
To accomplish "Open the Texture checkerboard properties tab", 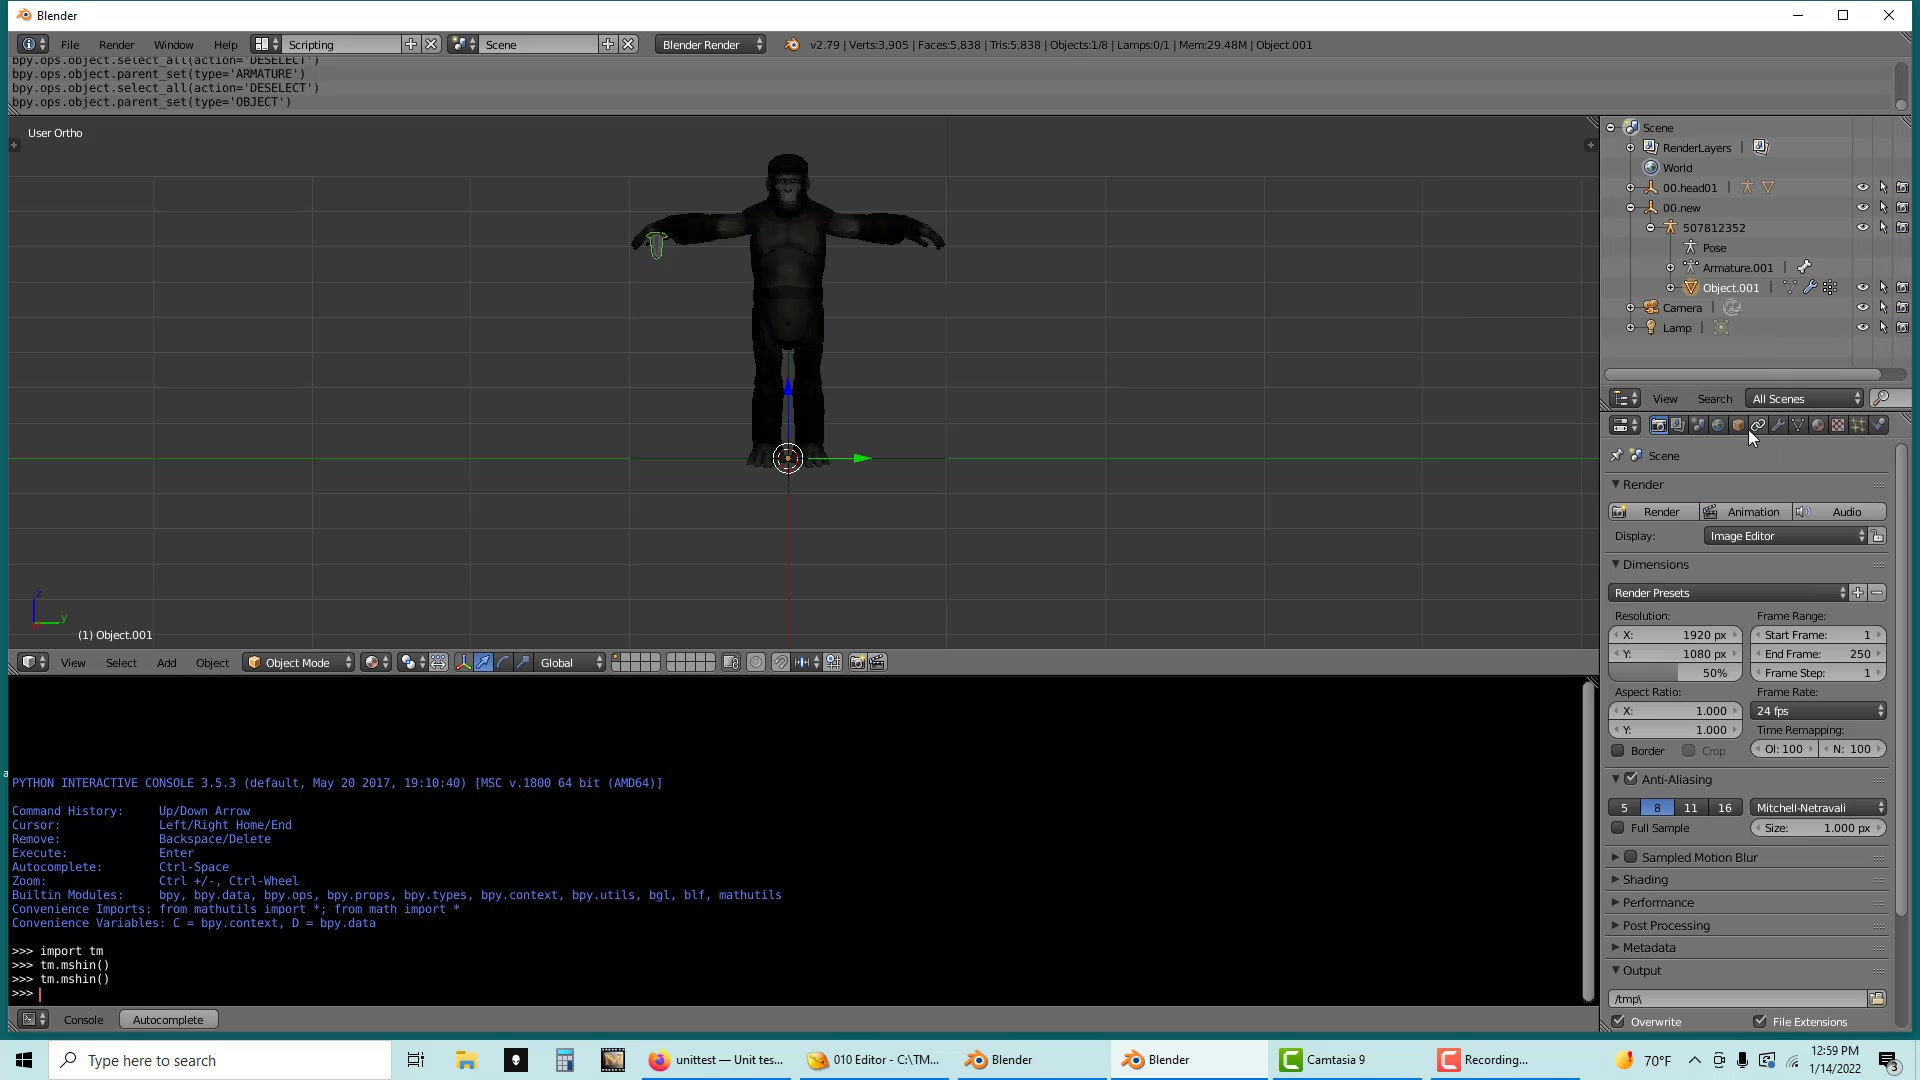I will (x=1838, y=425).
